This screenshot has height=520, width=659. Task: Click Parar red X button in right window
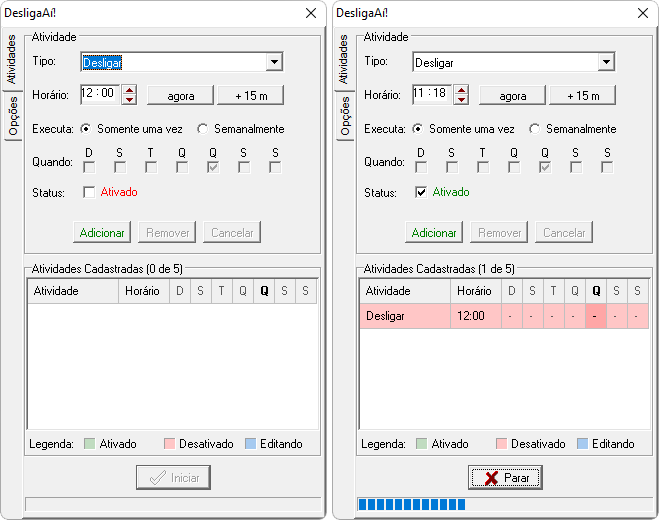505,477
